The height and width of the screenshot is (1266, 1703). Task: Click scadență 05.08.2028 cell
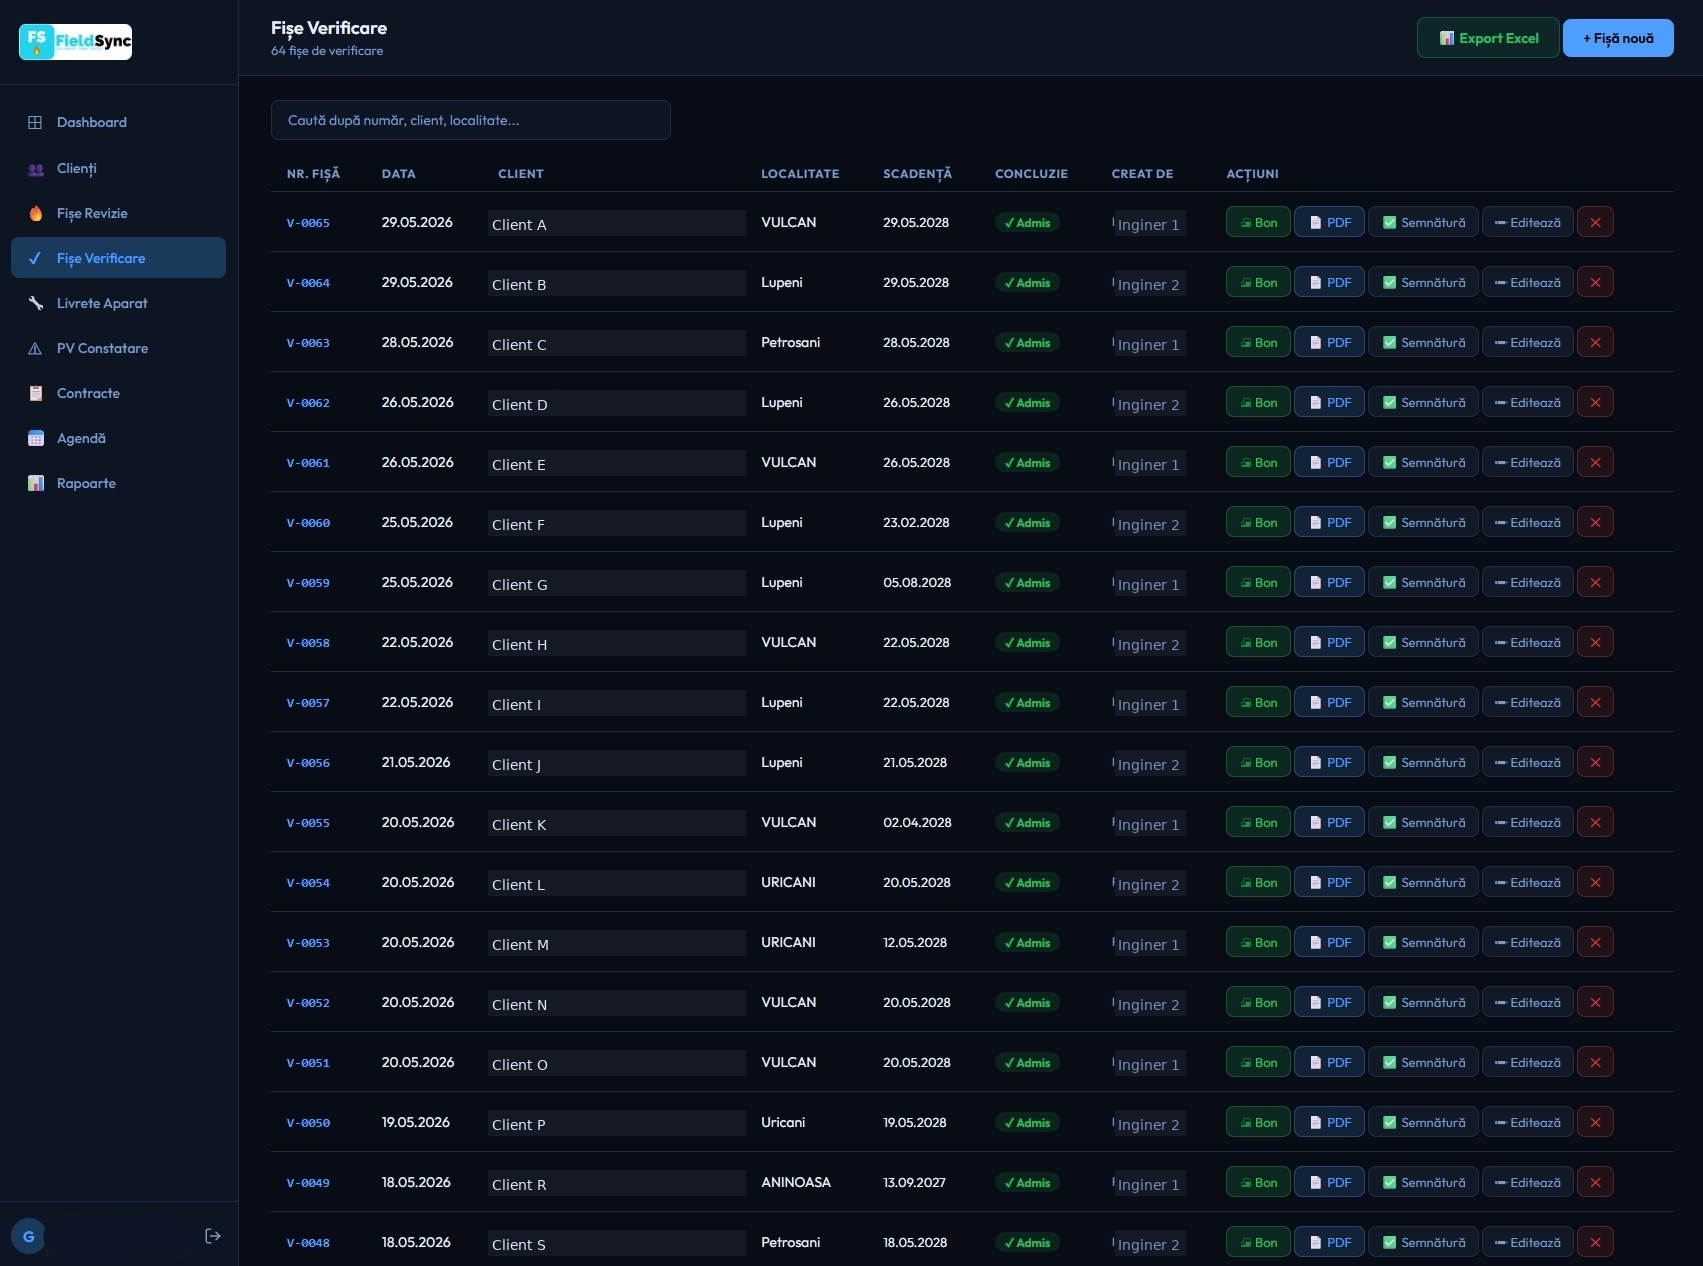917,582
